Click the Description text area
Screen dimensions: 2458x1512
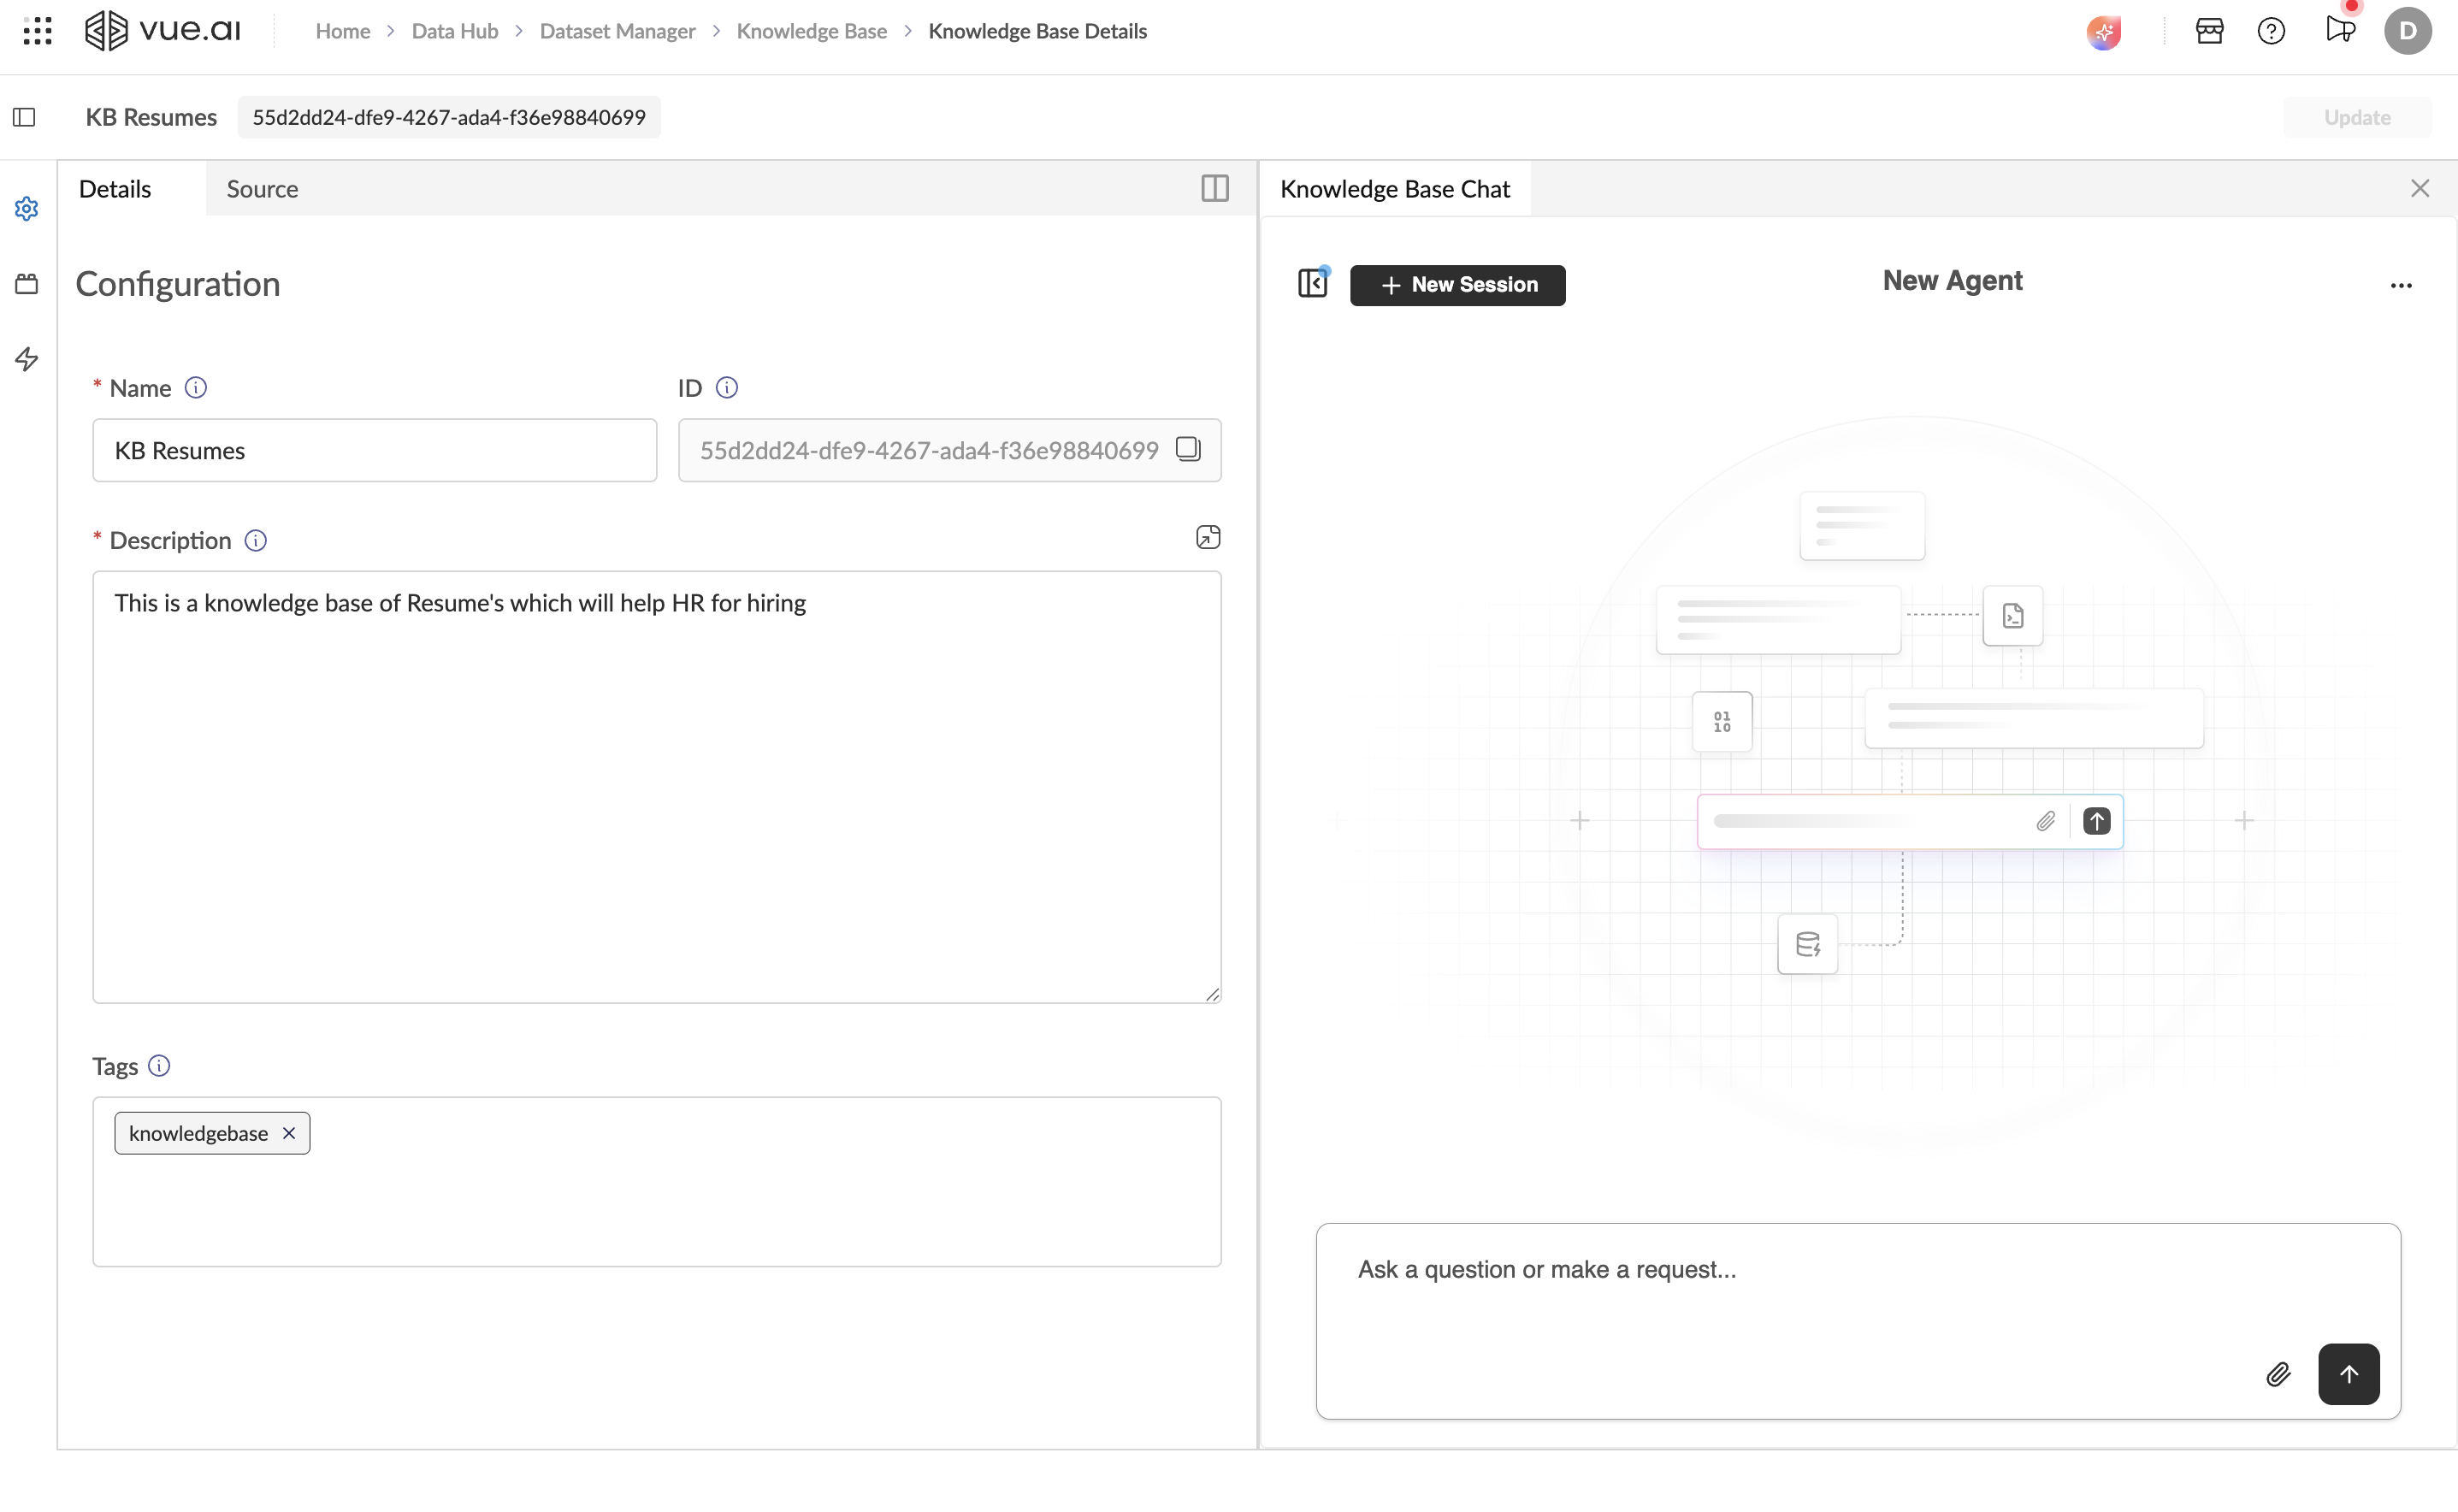click(656, 786)
